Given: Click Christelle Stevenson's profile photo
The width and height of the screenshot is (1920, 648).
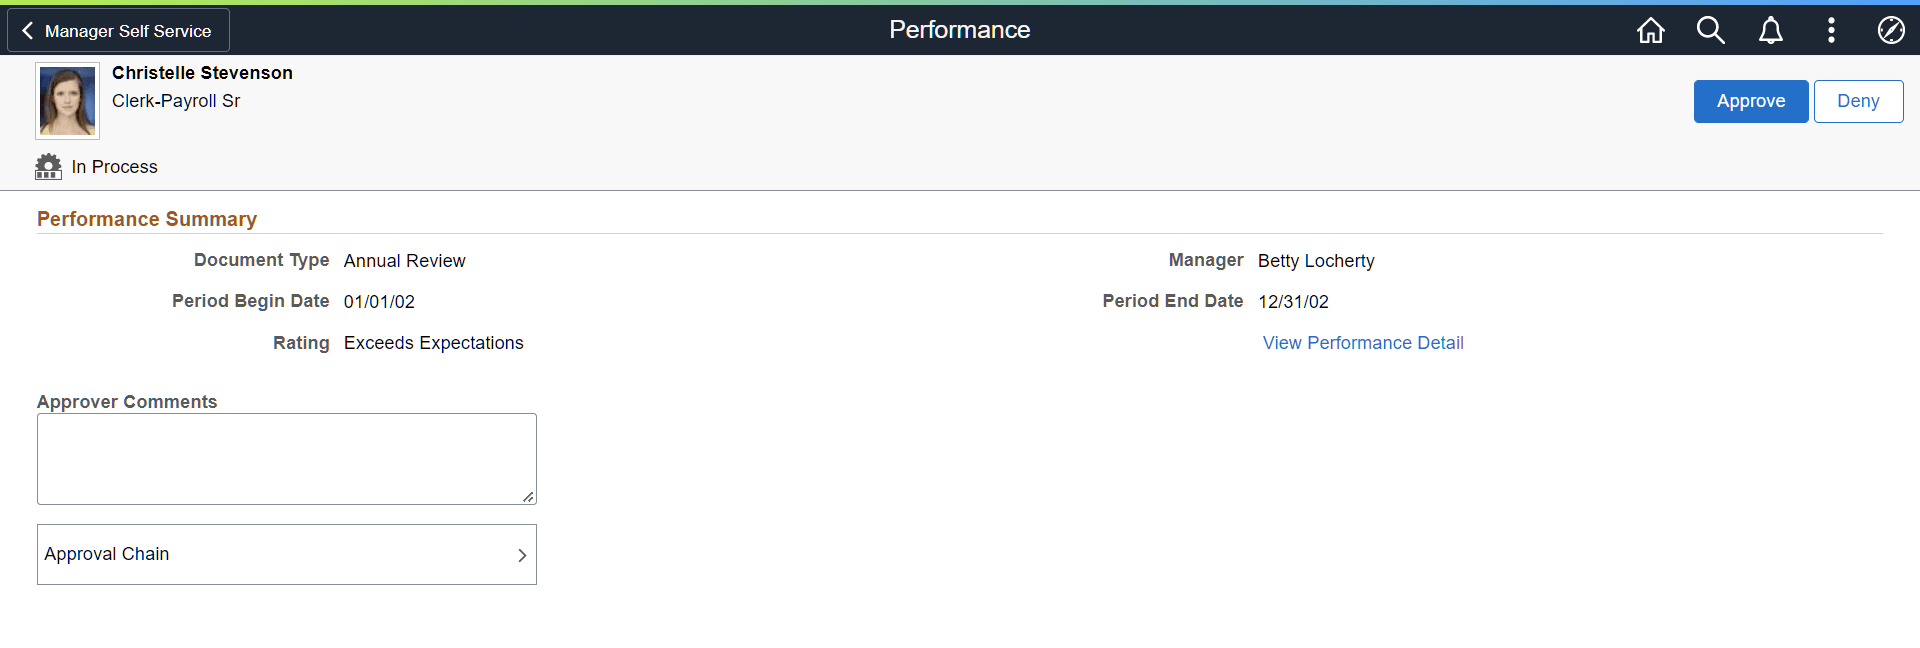Looking at the screenshot, I should tap(67, 100).
